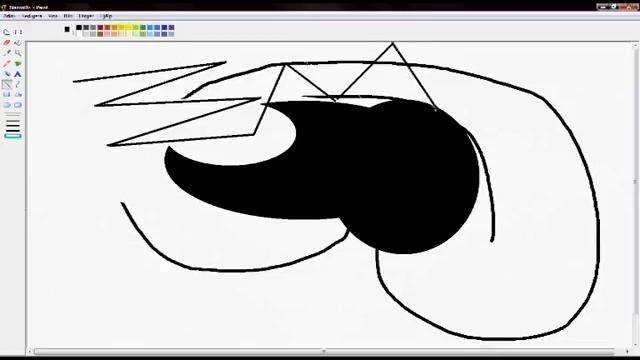Choose the thickest line width option
The height and width of the screenshot is (360, 640).
(13, 136)
